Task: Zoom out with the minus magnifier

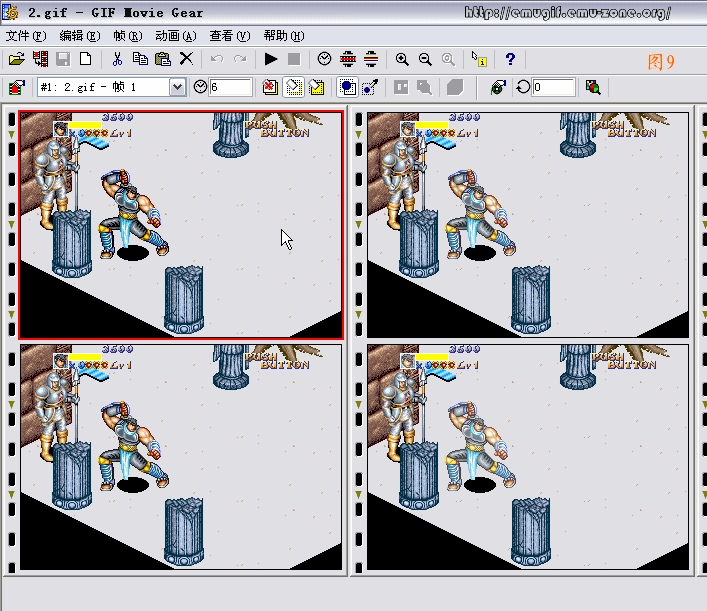Action: (x=425, y=59)
